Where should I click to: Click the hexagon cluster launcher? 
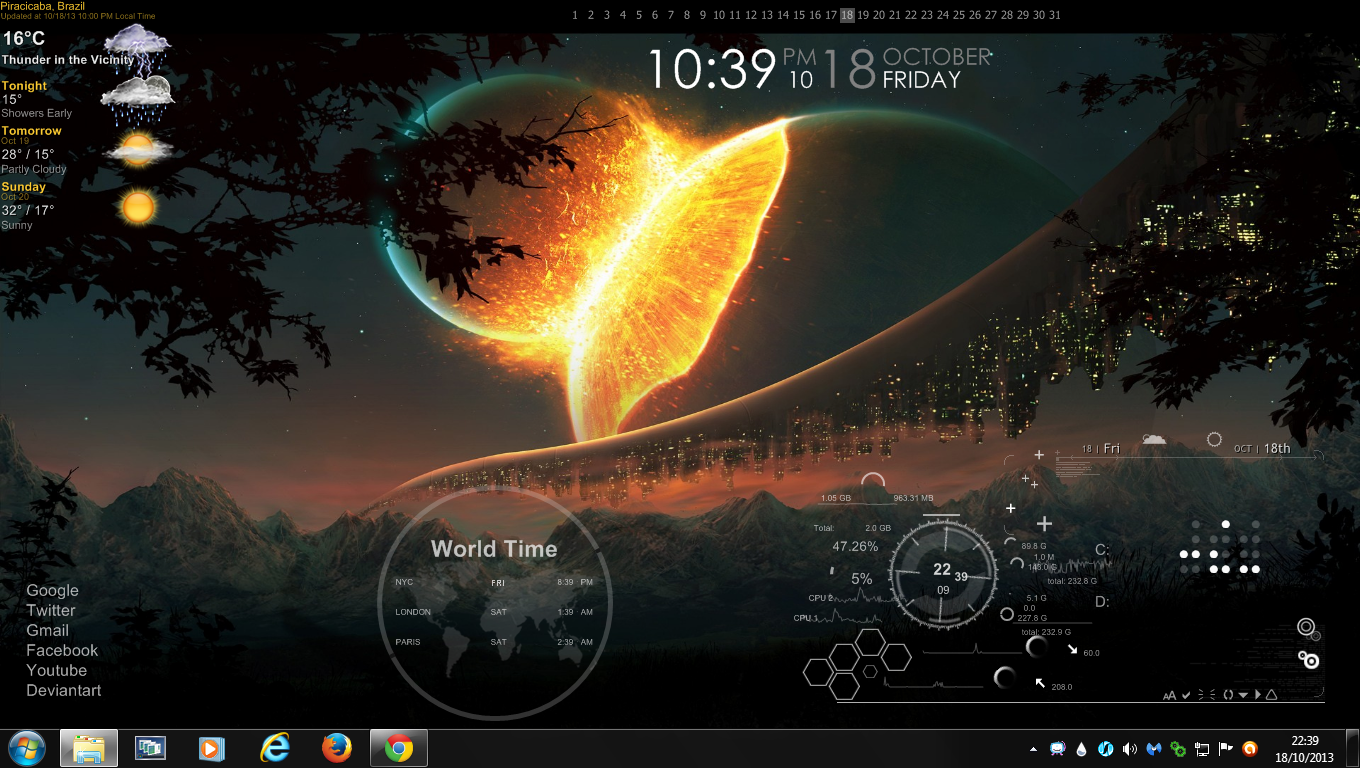click(x=857, y=662)
